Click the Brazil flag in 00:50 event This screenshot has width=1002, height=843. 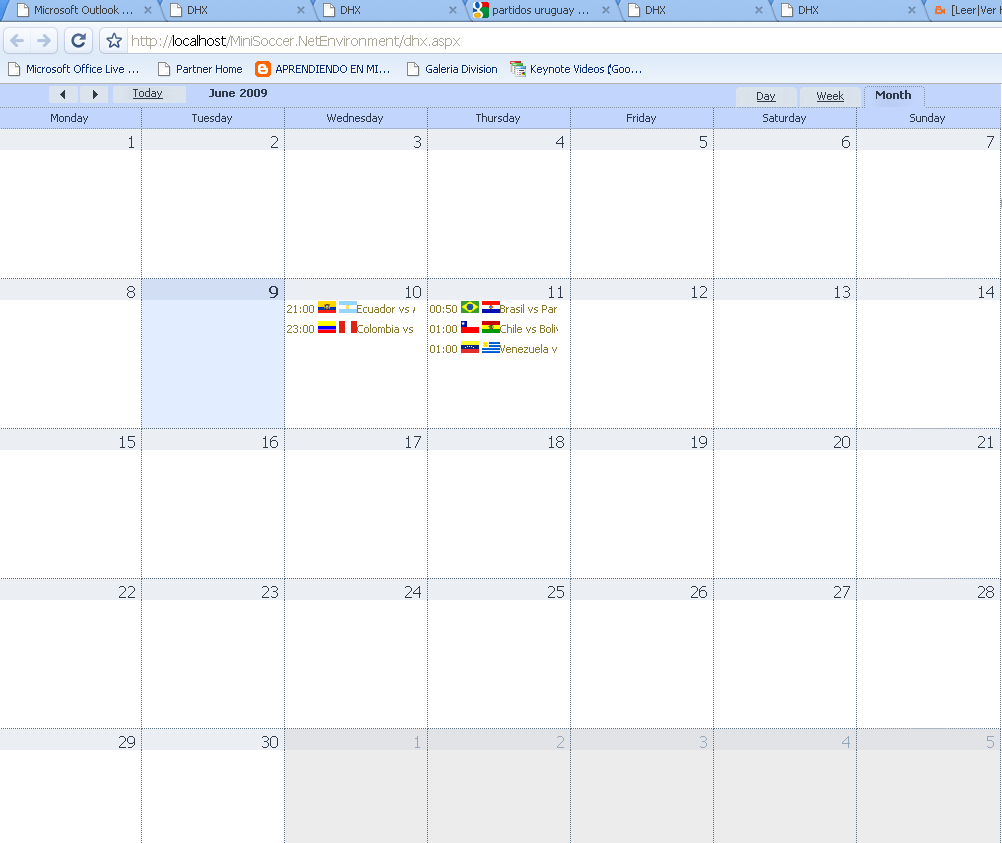pos(470,307)
